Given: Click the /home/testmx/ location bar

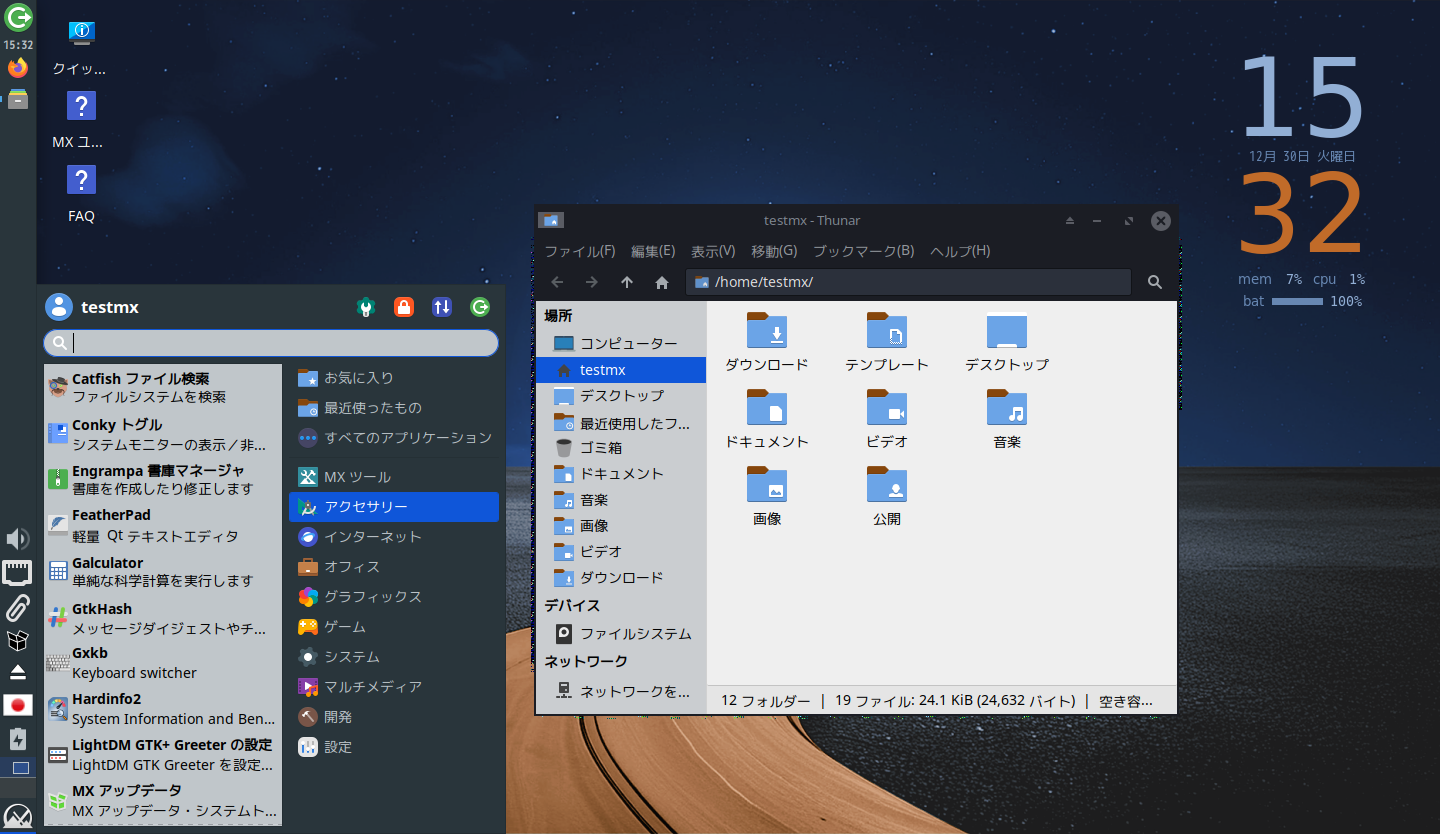Looking at the screenshot, I should [x=910, y=282].
